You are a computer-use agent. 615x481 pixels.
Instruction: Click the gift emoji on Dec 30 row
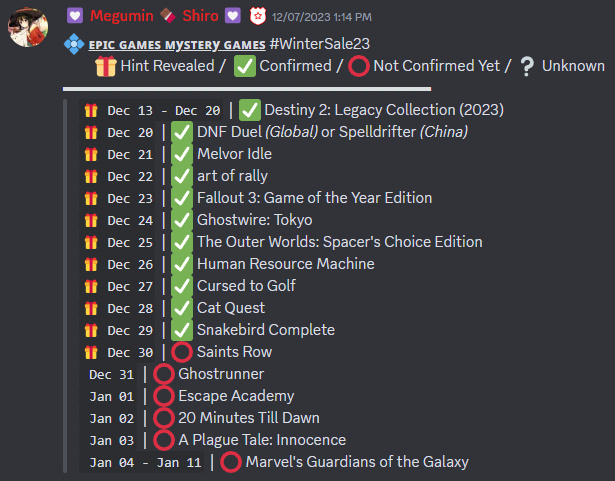pyautogui.click(x=91, y=352)
